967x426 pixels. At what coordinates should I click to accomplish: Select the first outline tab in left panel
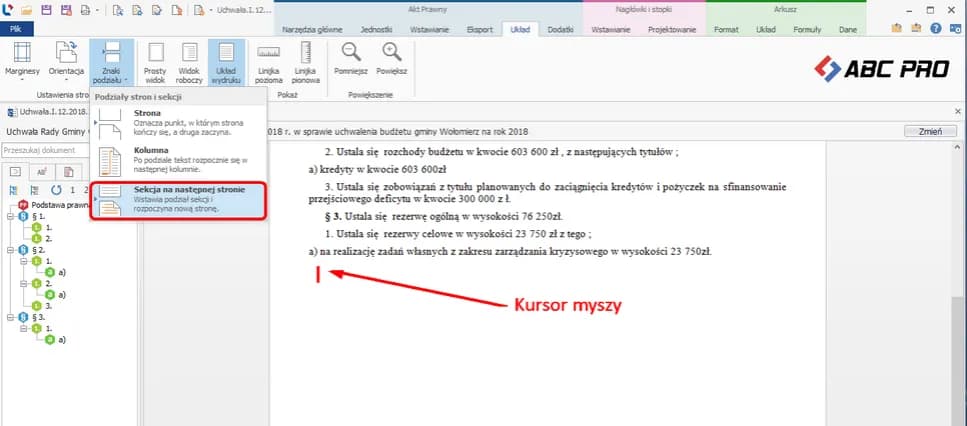coord(16,172)
